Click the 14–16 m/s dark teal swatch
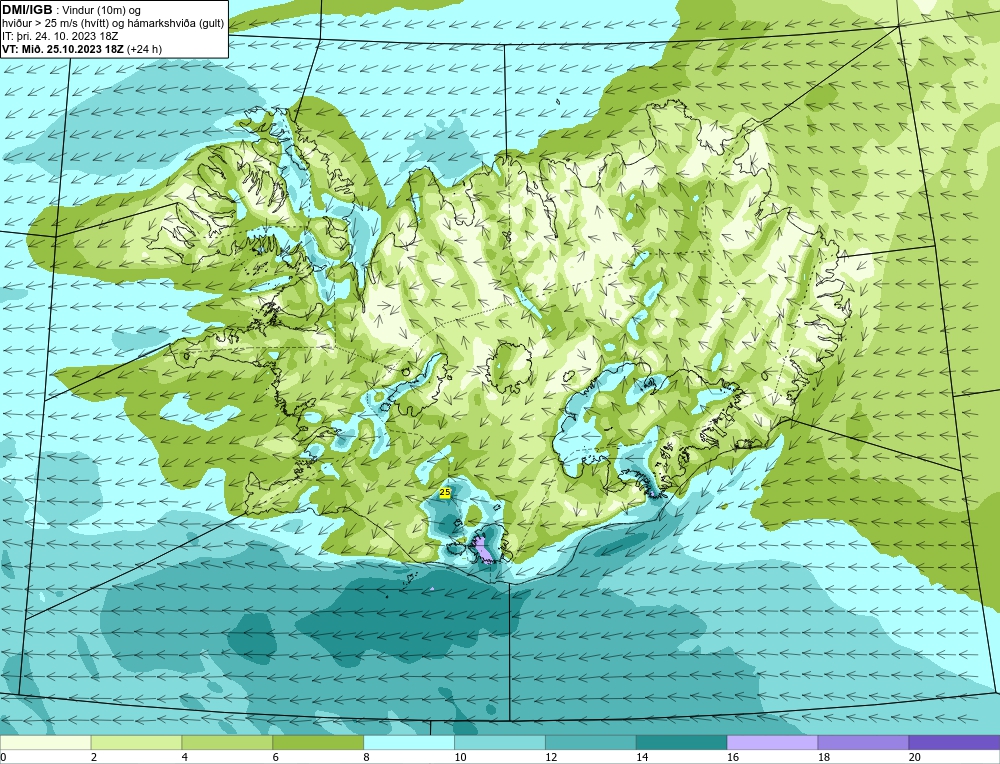The image size is (1000, 764). [x=682, y=743]
